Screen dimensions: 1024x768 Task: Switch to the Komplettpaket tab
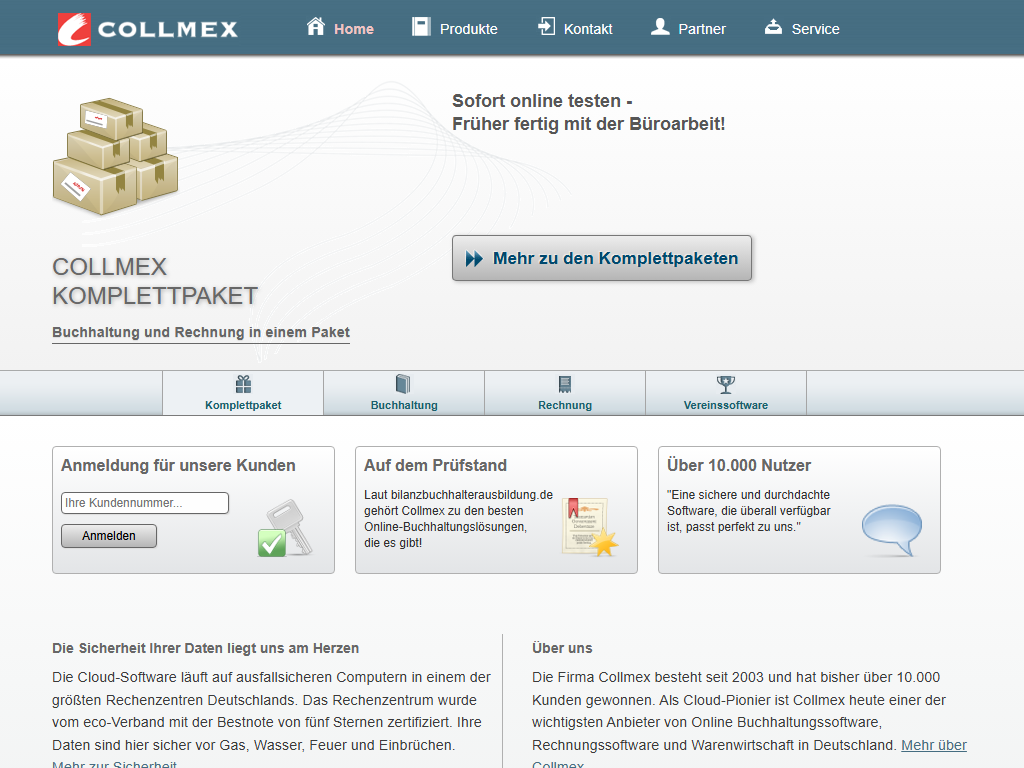click(243, 393)
